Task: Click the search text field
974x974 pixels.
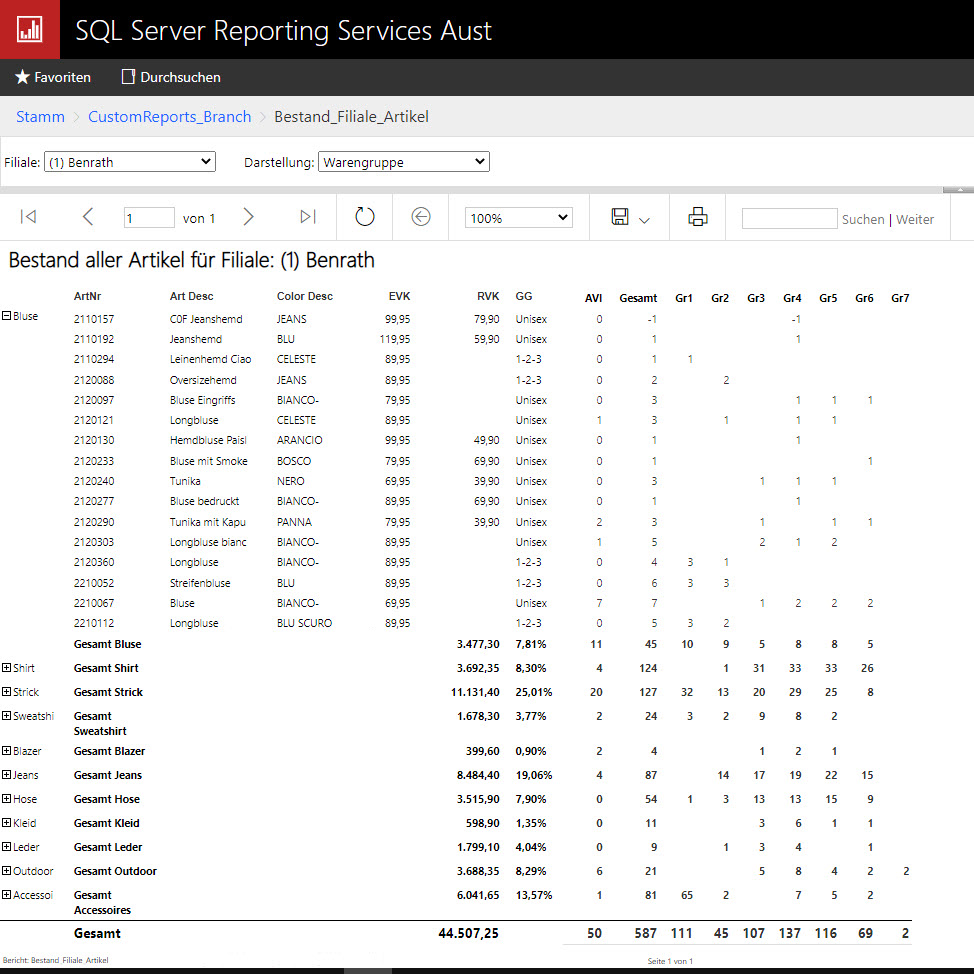Action: point(789,219)
